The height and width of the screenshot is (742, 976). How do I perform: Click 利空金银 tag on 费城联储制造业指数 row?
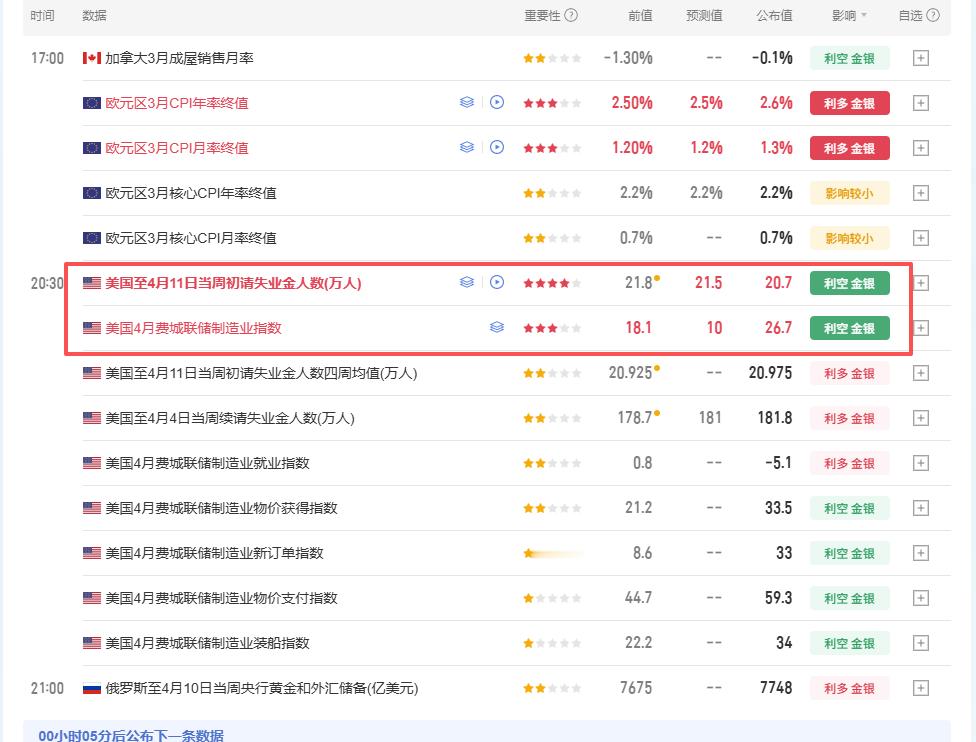(x=850, y=328)
